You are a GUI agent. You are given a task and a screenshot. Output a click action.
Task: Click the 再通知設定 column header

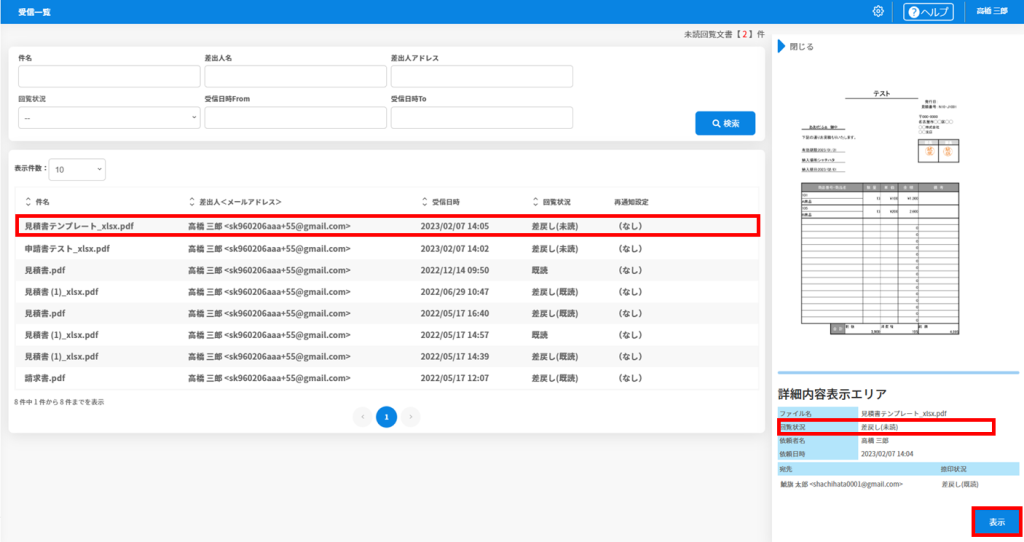pyautogui.click(x=631, y=202)
